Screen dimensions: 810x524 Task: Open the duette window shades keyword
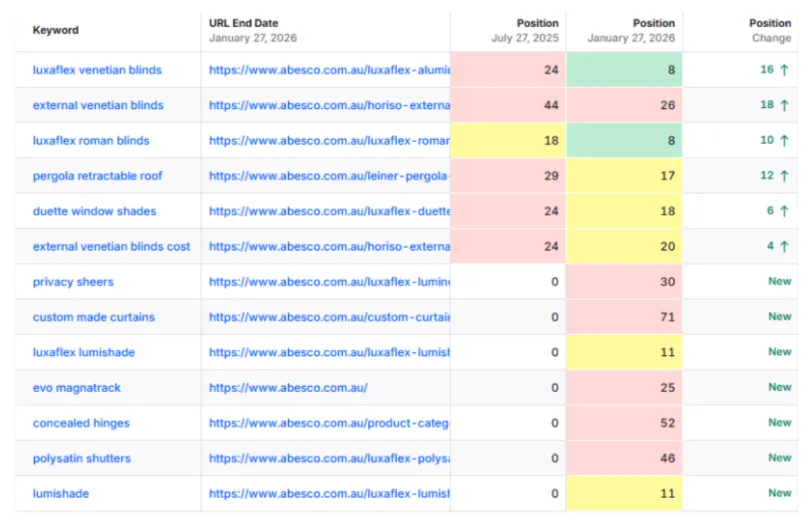[95, 211]
